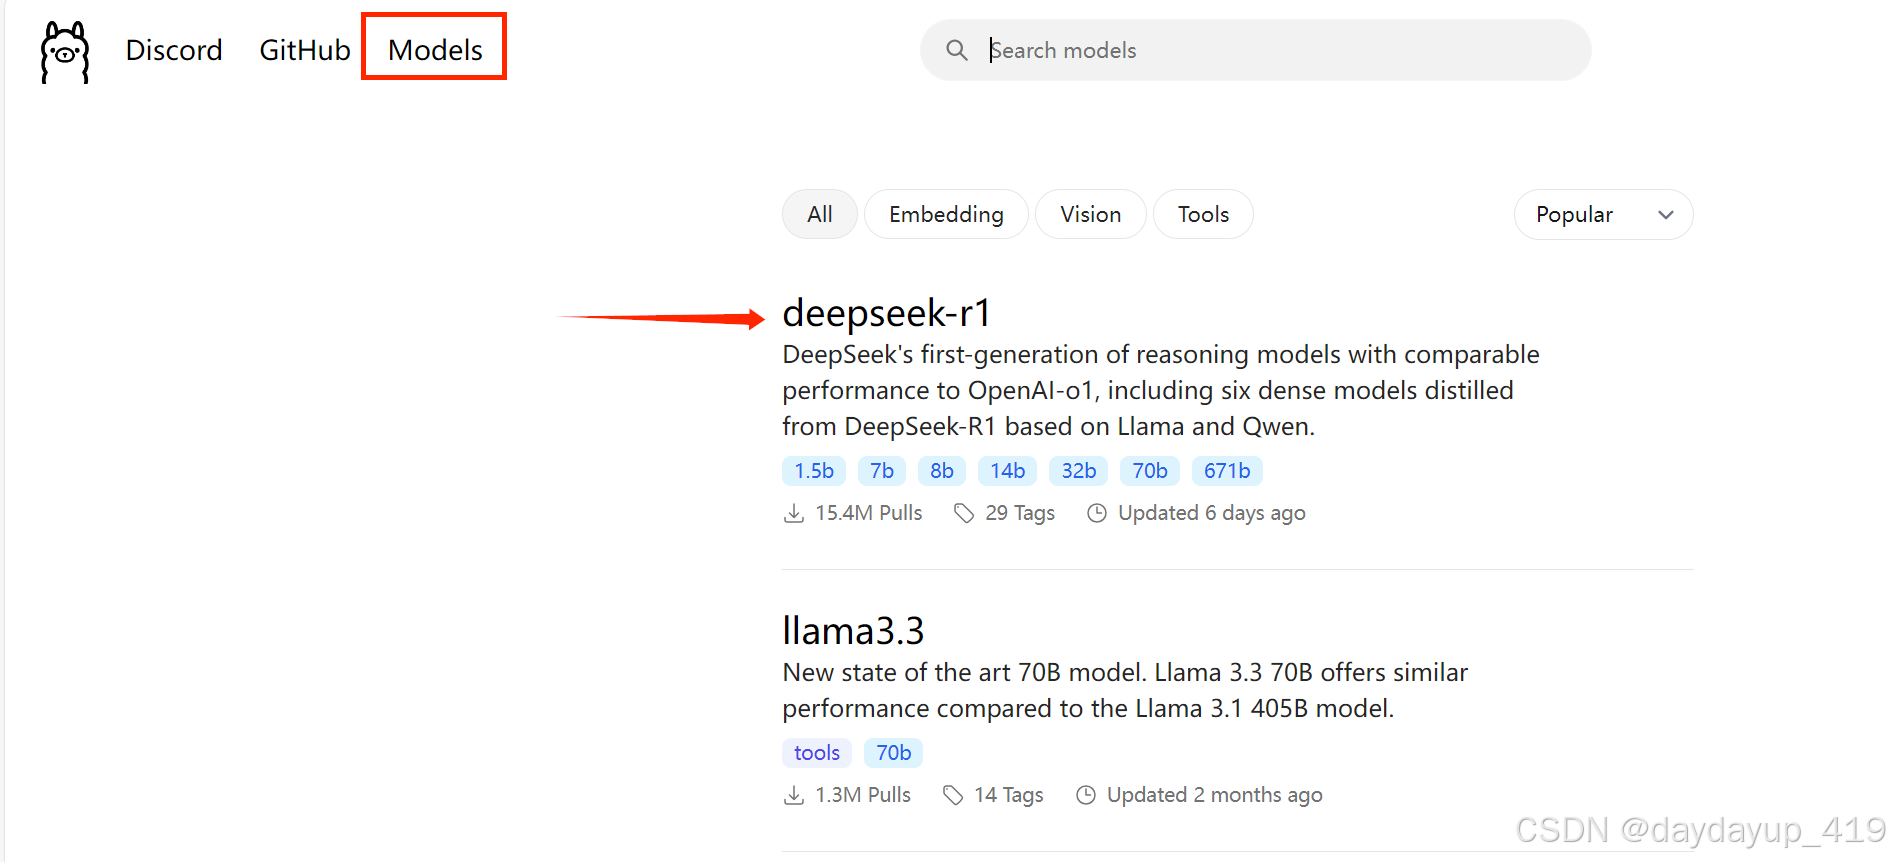Click the download icon beside 15.4M Pulls
The width and height of the screenshot is (1890, 862).
(794, 513)
